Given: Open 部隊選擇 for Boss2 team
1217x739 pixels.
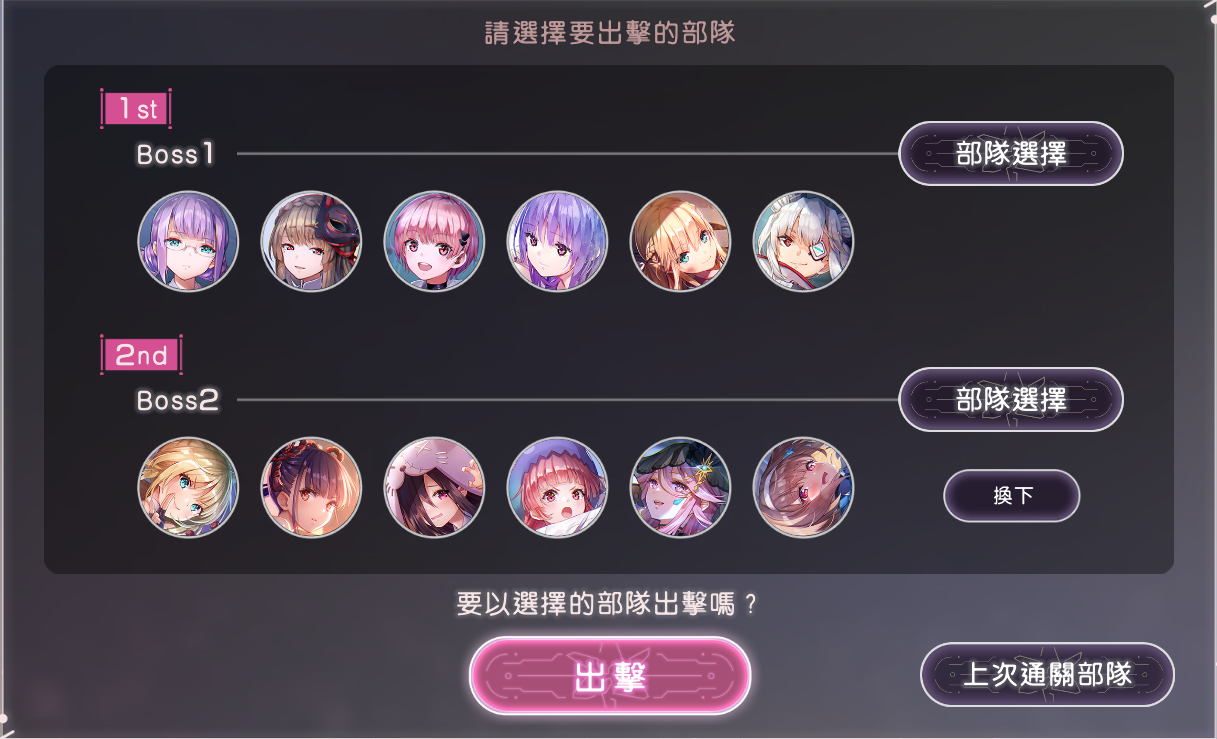Looking at the screenshot, I should point(1011,400).
